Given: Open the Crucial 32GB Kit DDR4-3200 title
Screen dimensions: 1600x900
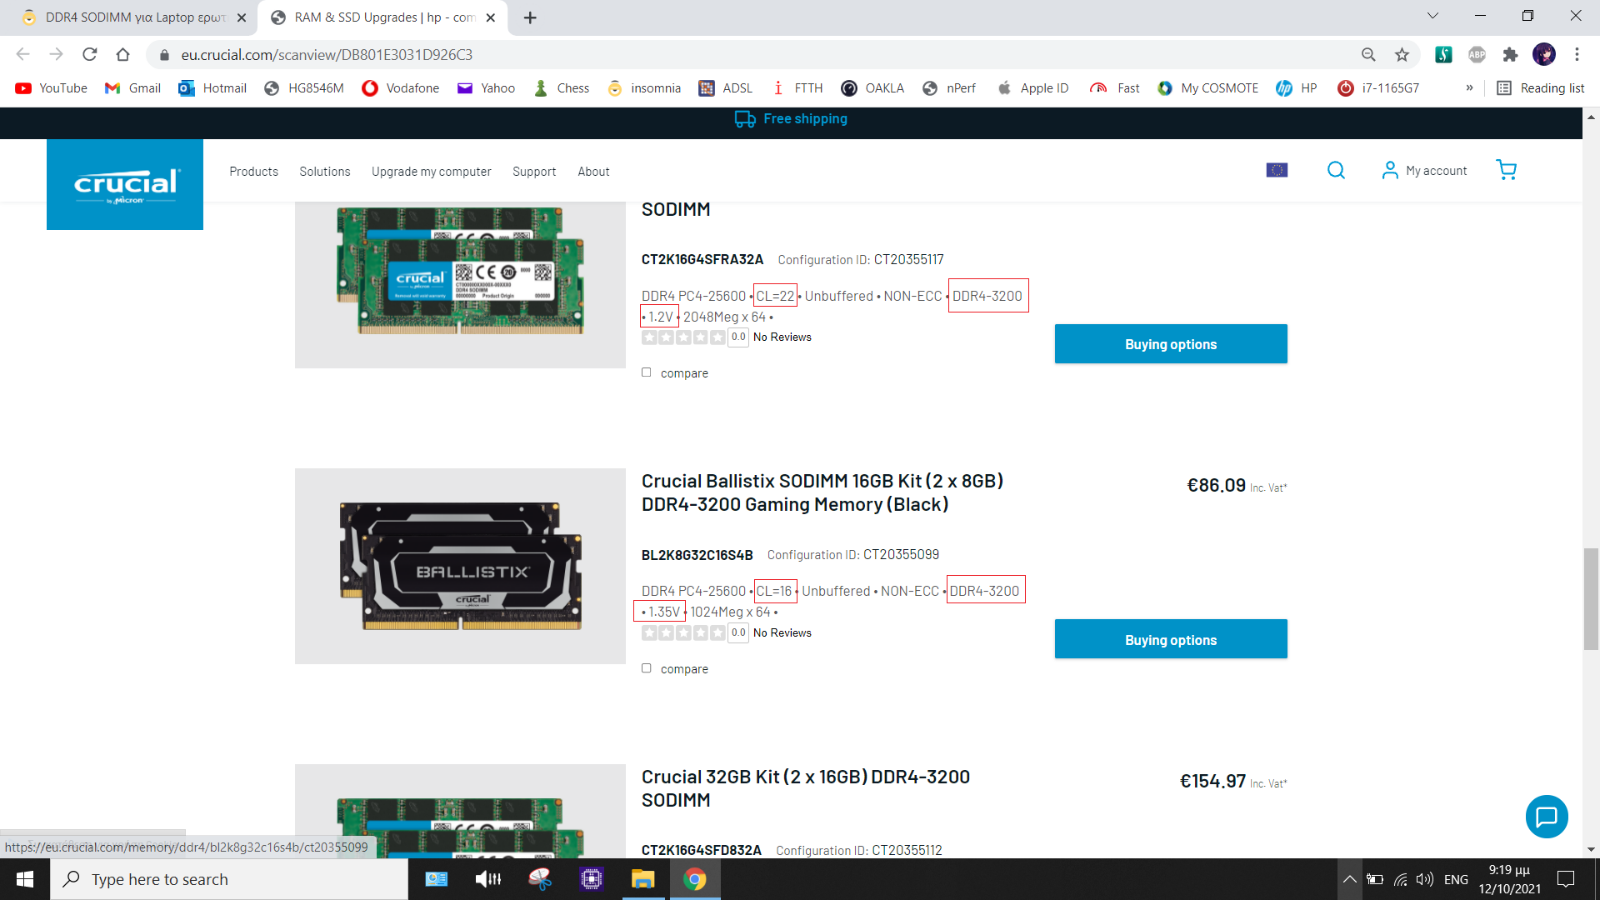Looking at the screenshot, I should coord(805,788).
